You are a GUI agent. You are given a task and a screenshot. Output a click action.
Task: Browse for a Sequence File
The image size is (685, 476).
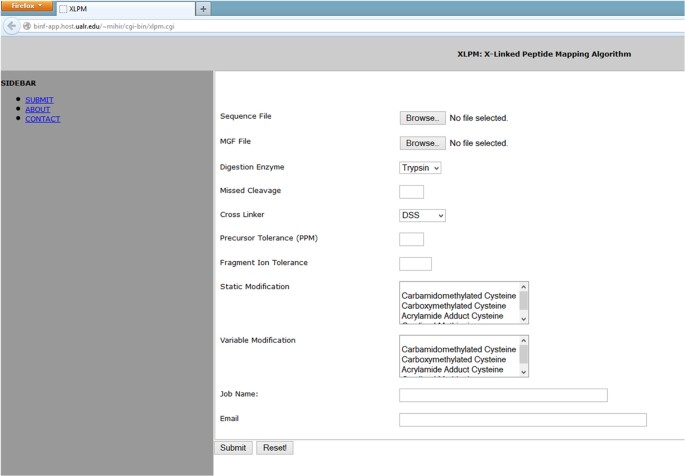click(421, 118)
